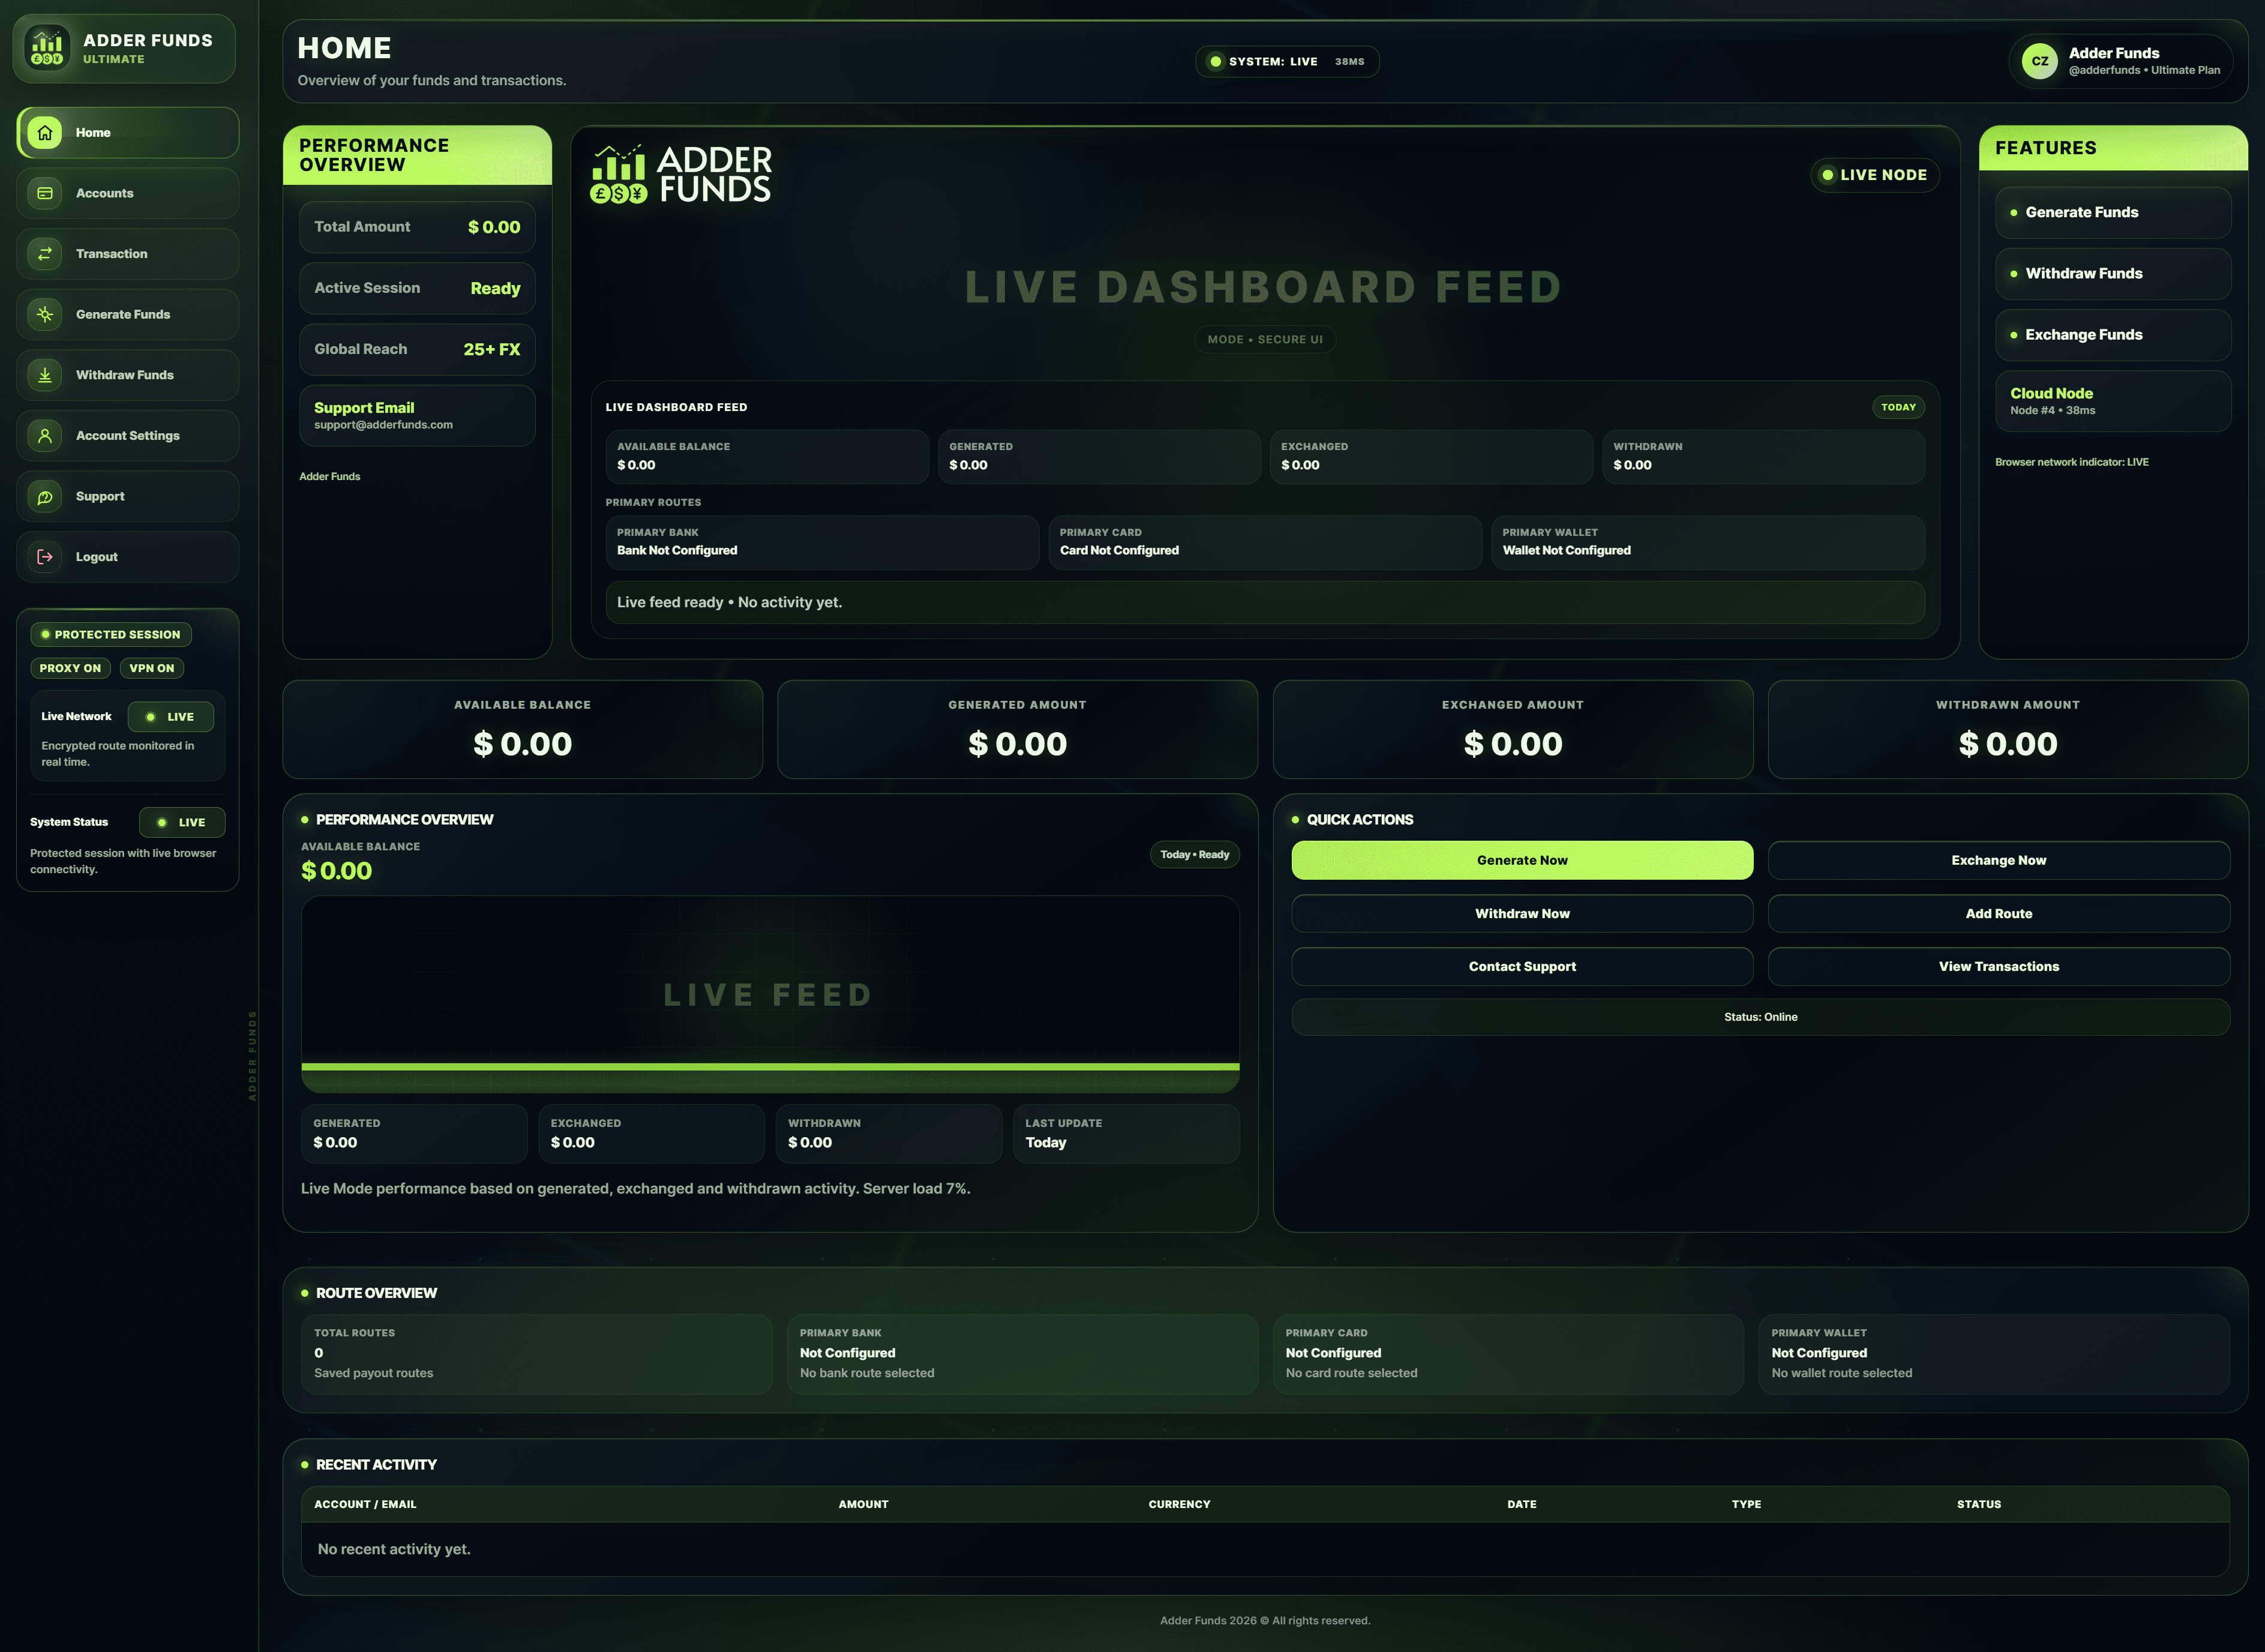Viewport: 2265px width, 1652px height.
Task: Click the LIVE NODE badge
Action: pyautogui.click(x=1875, y=175)
